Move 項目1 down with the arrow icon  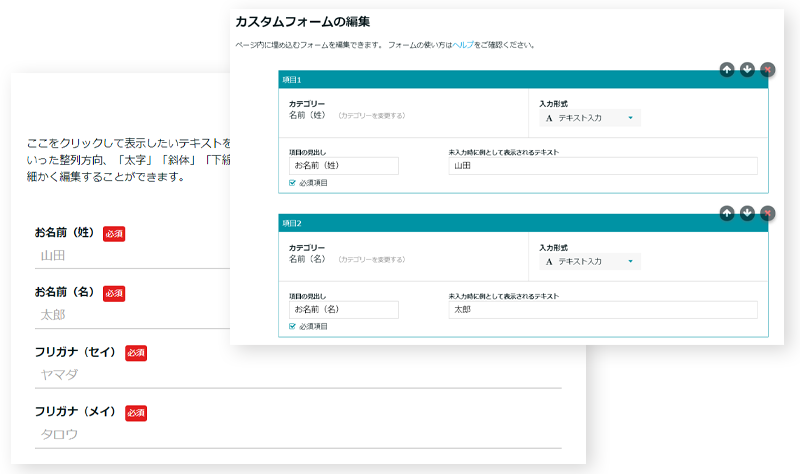click(x=747, y=69)
